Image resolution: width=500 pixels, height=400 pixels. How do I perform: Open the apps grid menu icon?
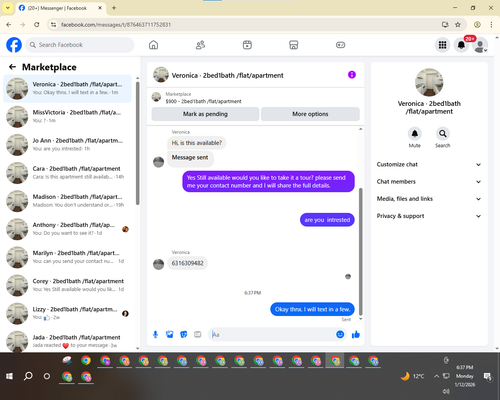(x=442, y=45)
